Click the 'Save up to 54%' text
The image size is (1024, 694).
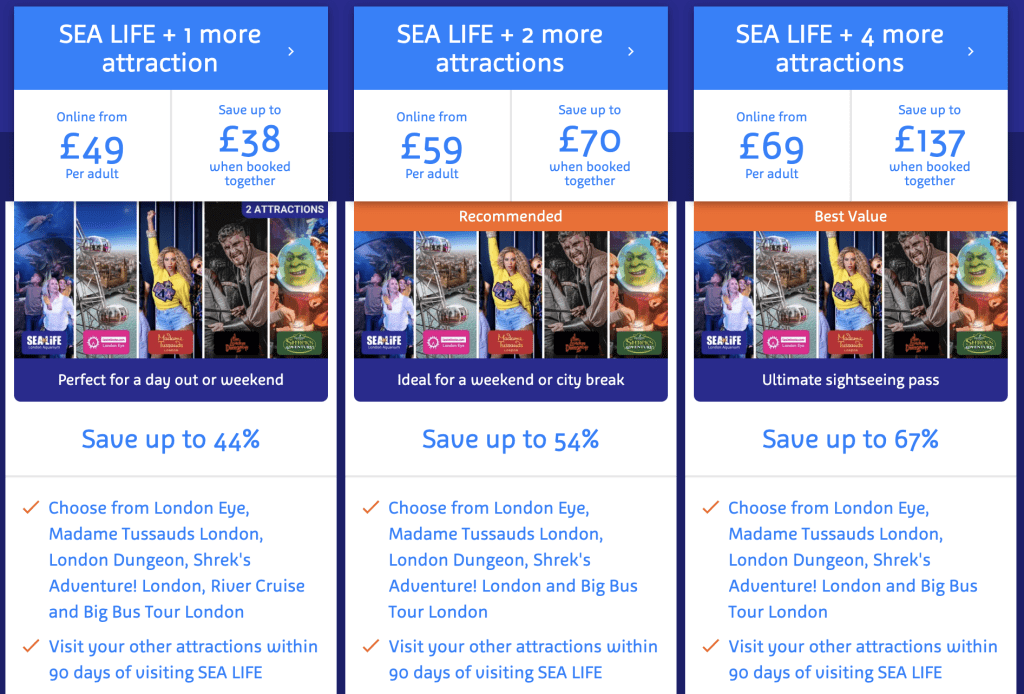pyautogui.click(x=510, y=439)
